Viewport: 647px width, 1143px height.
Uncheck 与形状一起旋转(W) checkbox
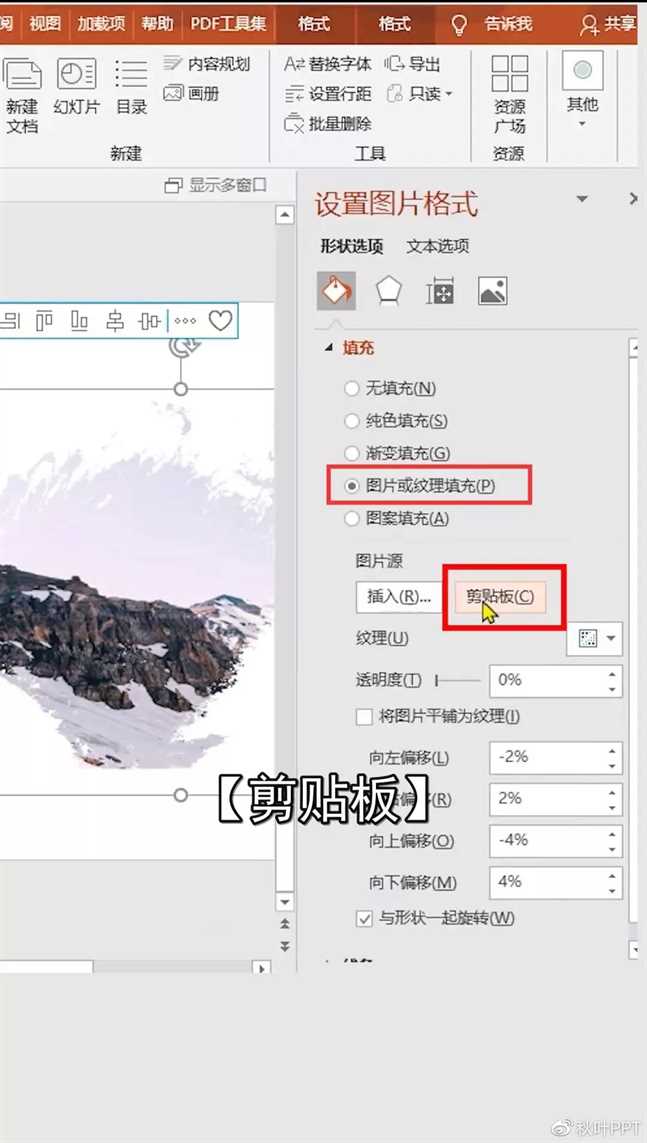[365, 918]
